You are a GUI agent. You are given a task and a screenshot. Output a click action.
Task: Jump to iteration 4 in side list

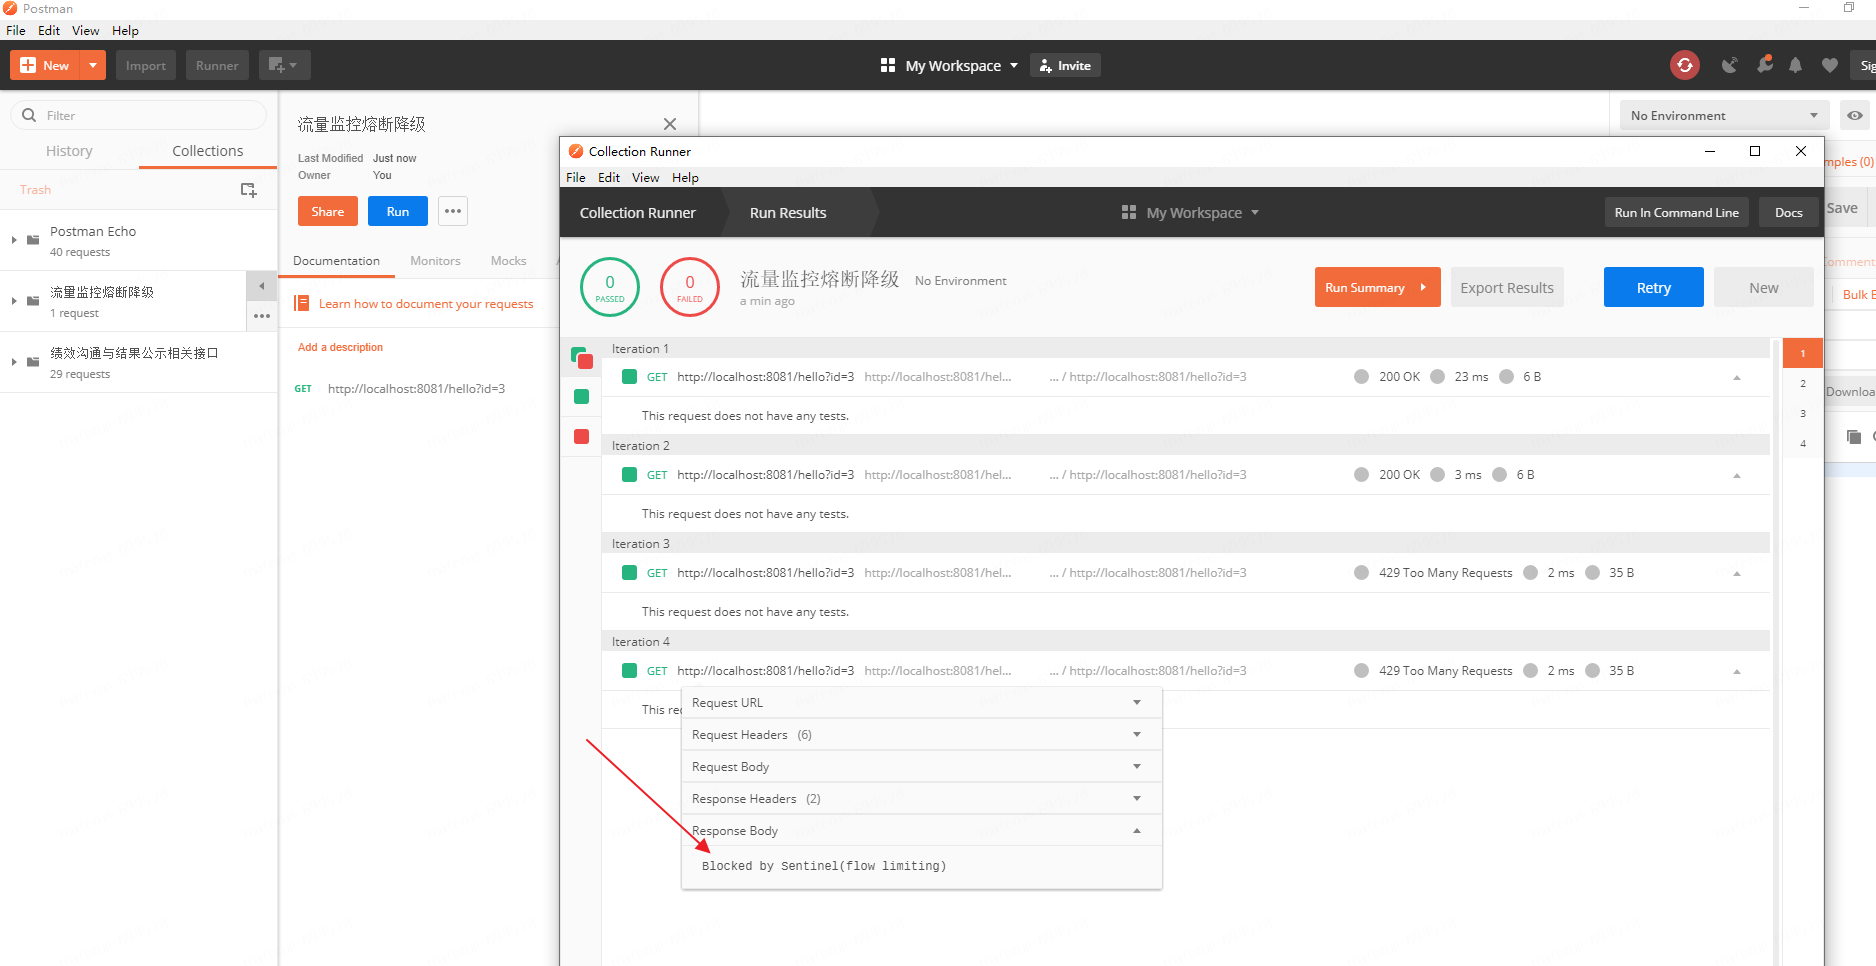[x=1803, y=443]
